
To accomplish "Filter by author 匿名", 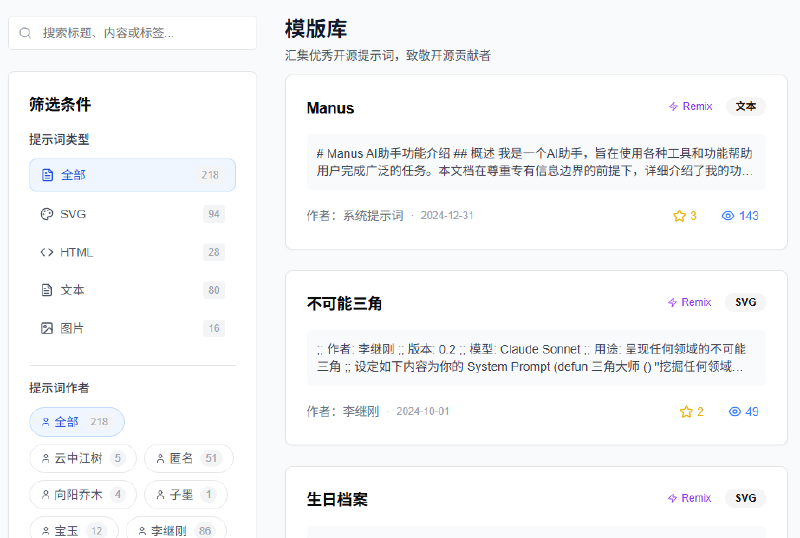I will 189,458.
